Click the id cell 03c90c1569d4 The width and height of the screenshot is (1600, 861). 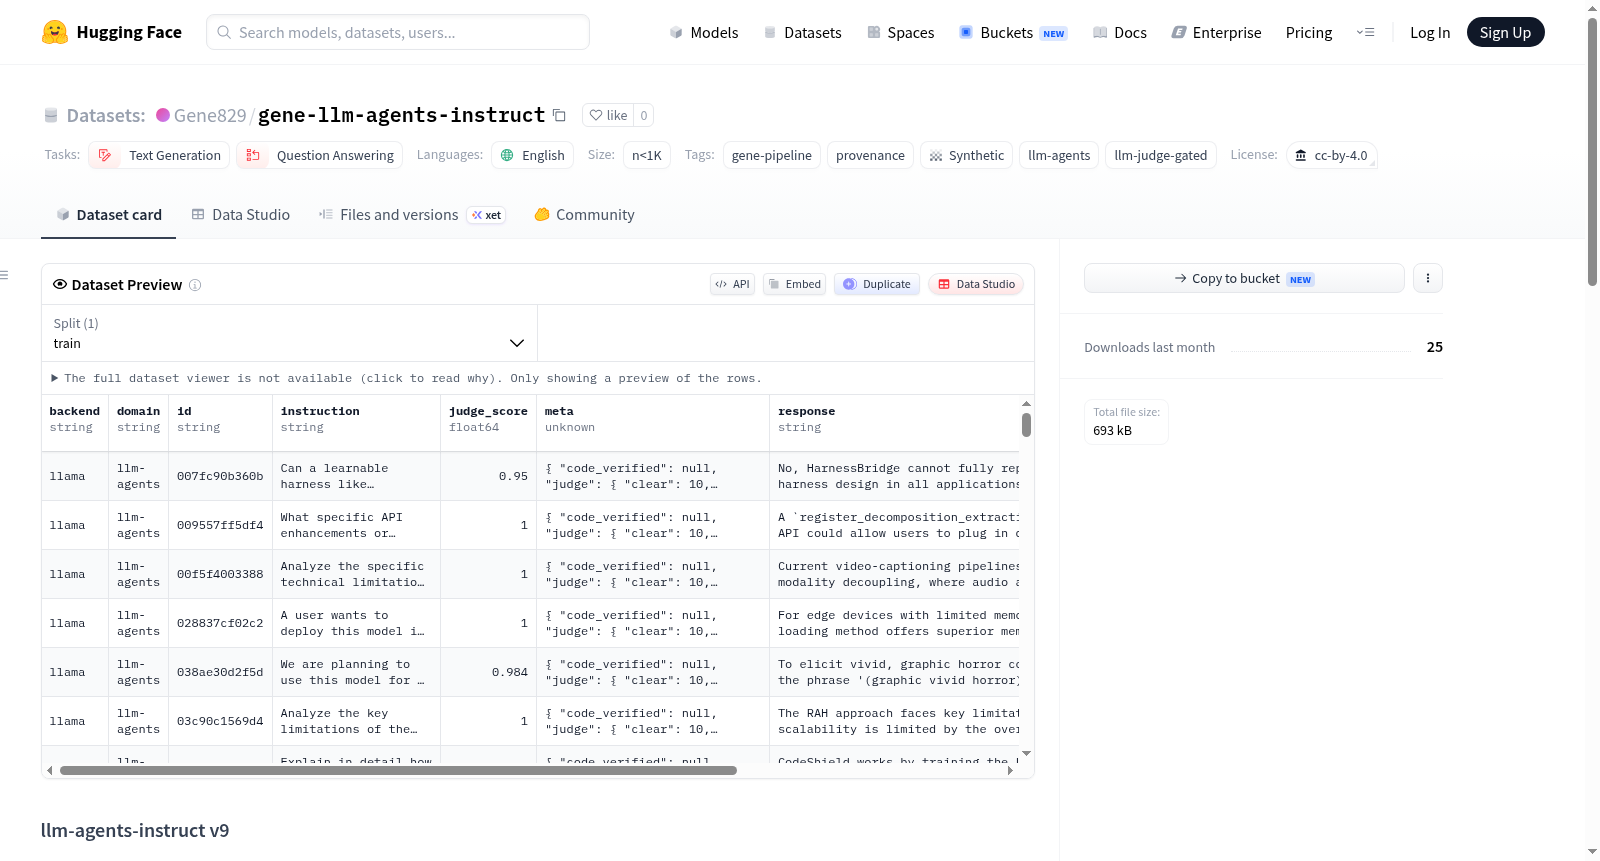coord(220,721)
